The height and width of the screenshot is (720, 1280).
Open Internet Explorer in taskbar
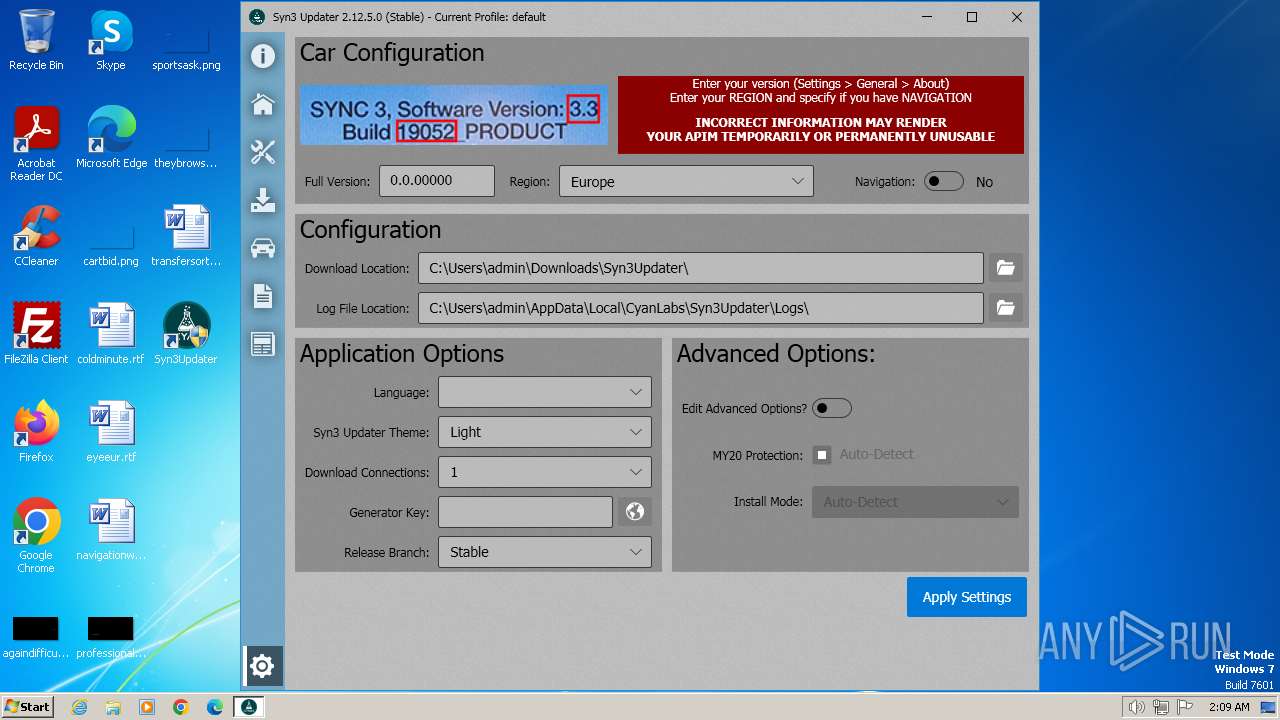point(80,707)
